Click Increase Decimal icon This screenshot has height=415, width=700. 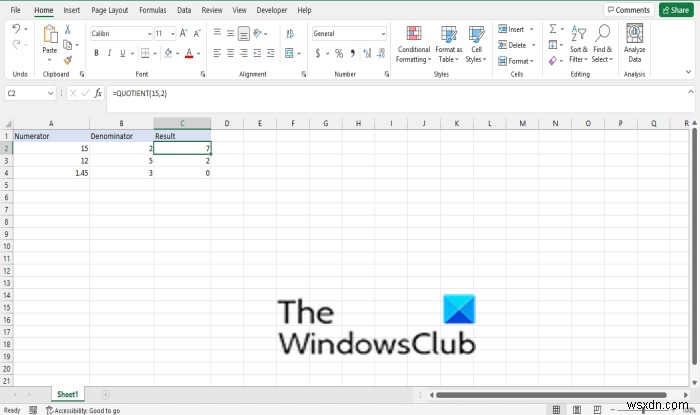[x=367, y=54]
